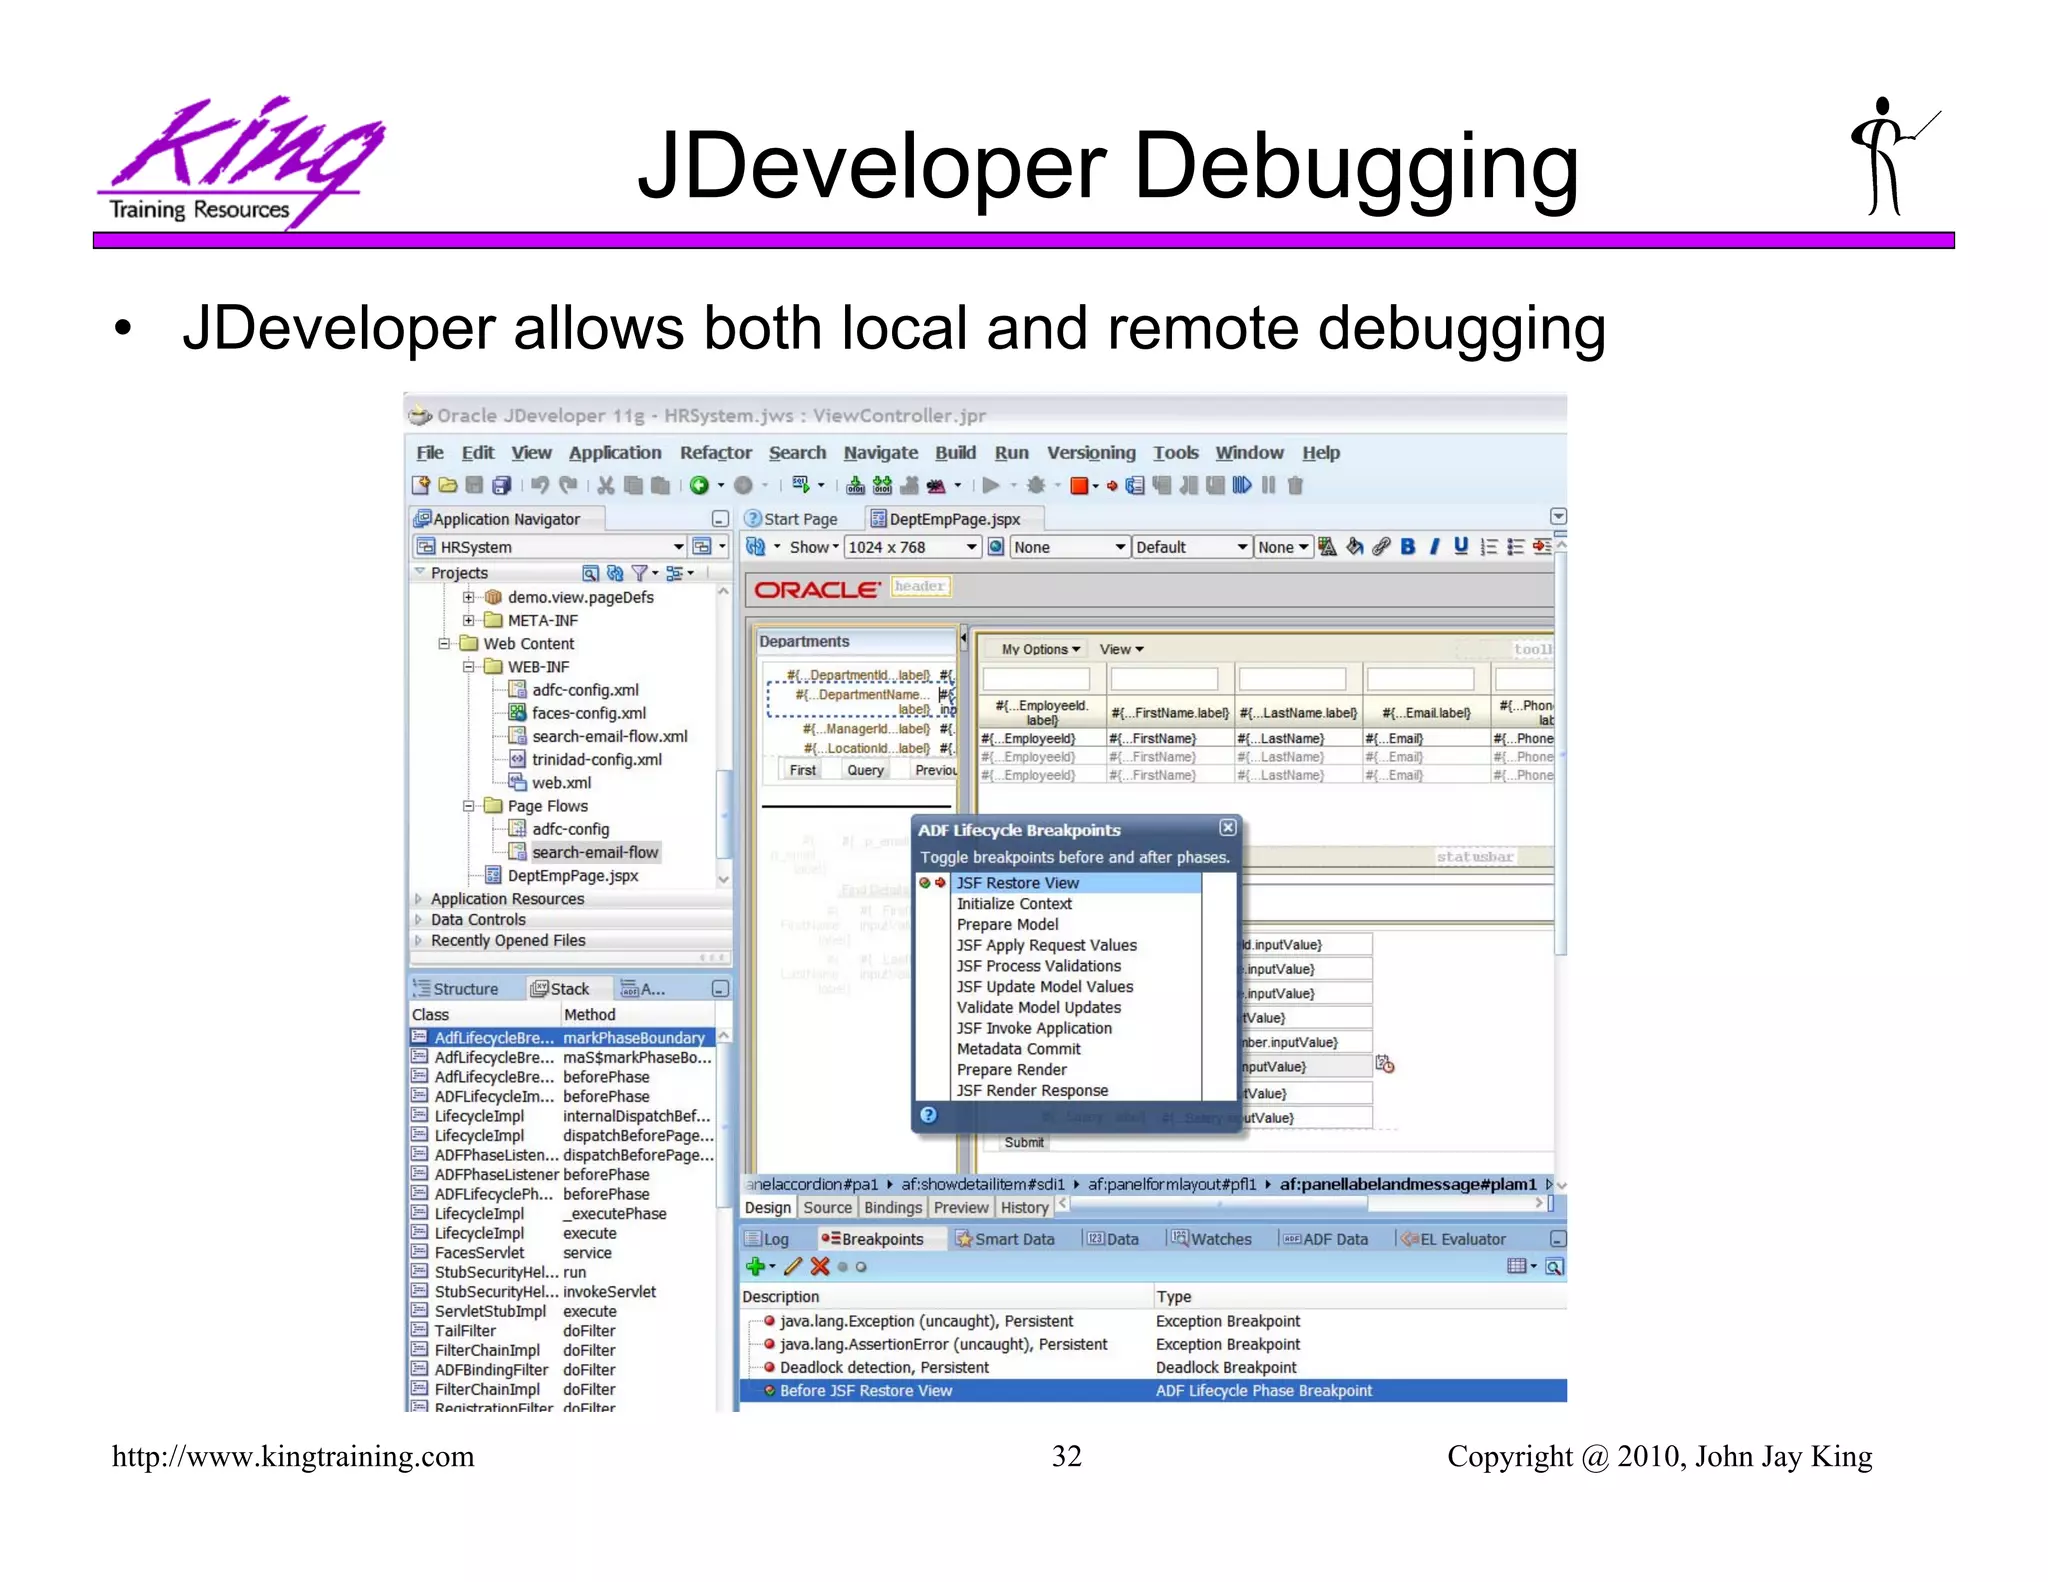2048x1582 pixels.
Task: Toggle enable on Before JSF Restore View breakpoint
Action: coord(769,1391)
